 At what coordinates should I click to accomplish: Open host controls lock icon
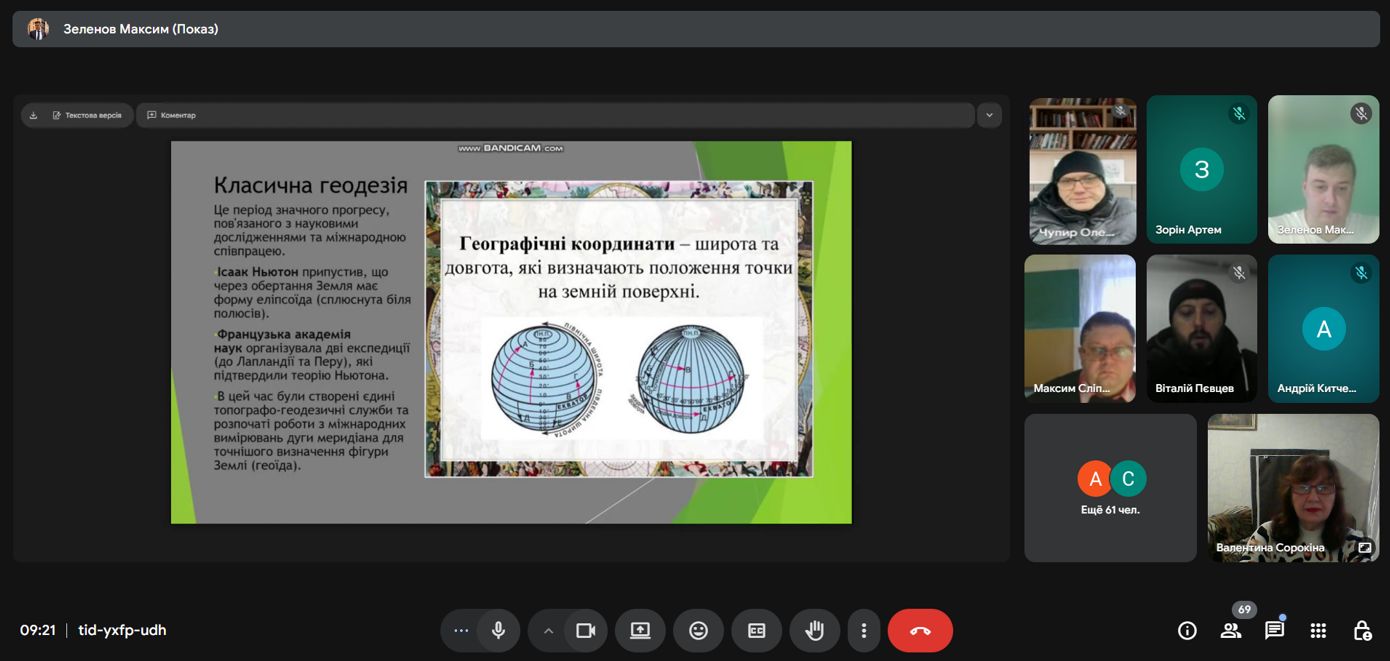pos(1362,630)
